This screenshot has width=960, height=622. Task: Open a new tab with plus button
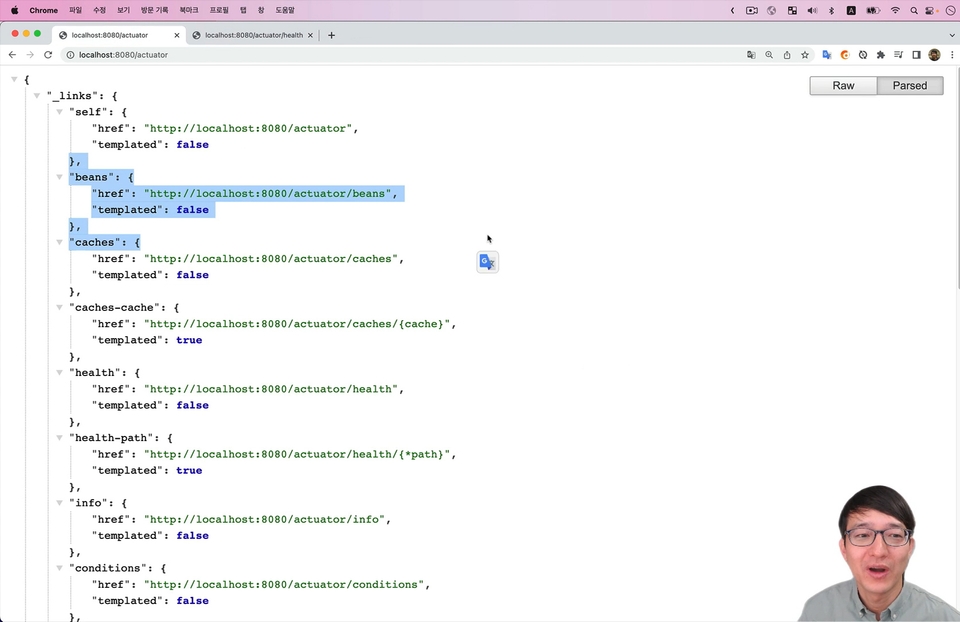pyautogui.click(x=331, y=35)
